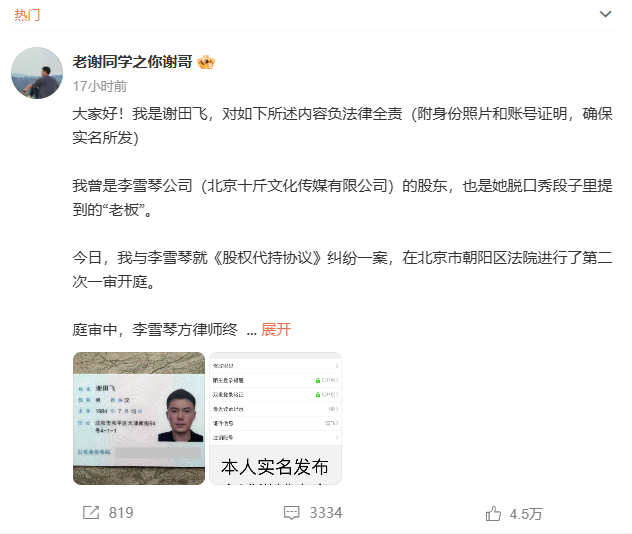The width and height of the screenshot is (632, 534).
Task: Open the poster's round avatar picture
Action: [37, 73]
